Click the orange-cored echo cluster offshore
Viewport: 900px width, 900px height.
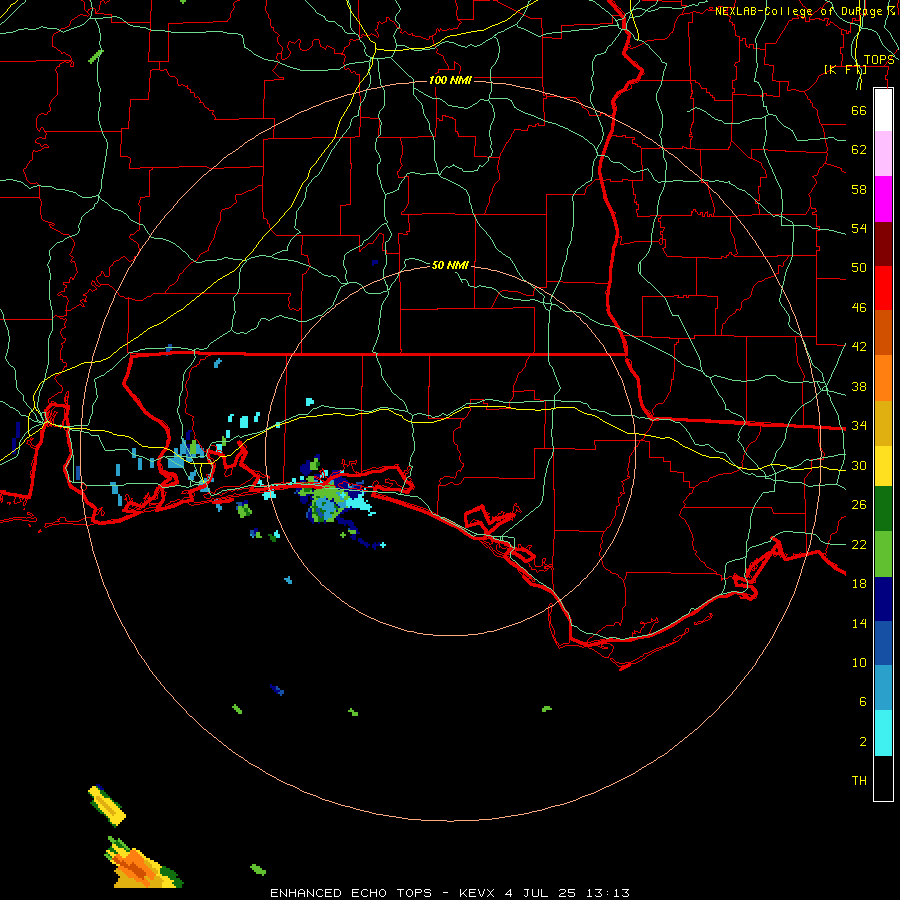(142, 863)
